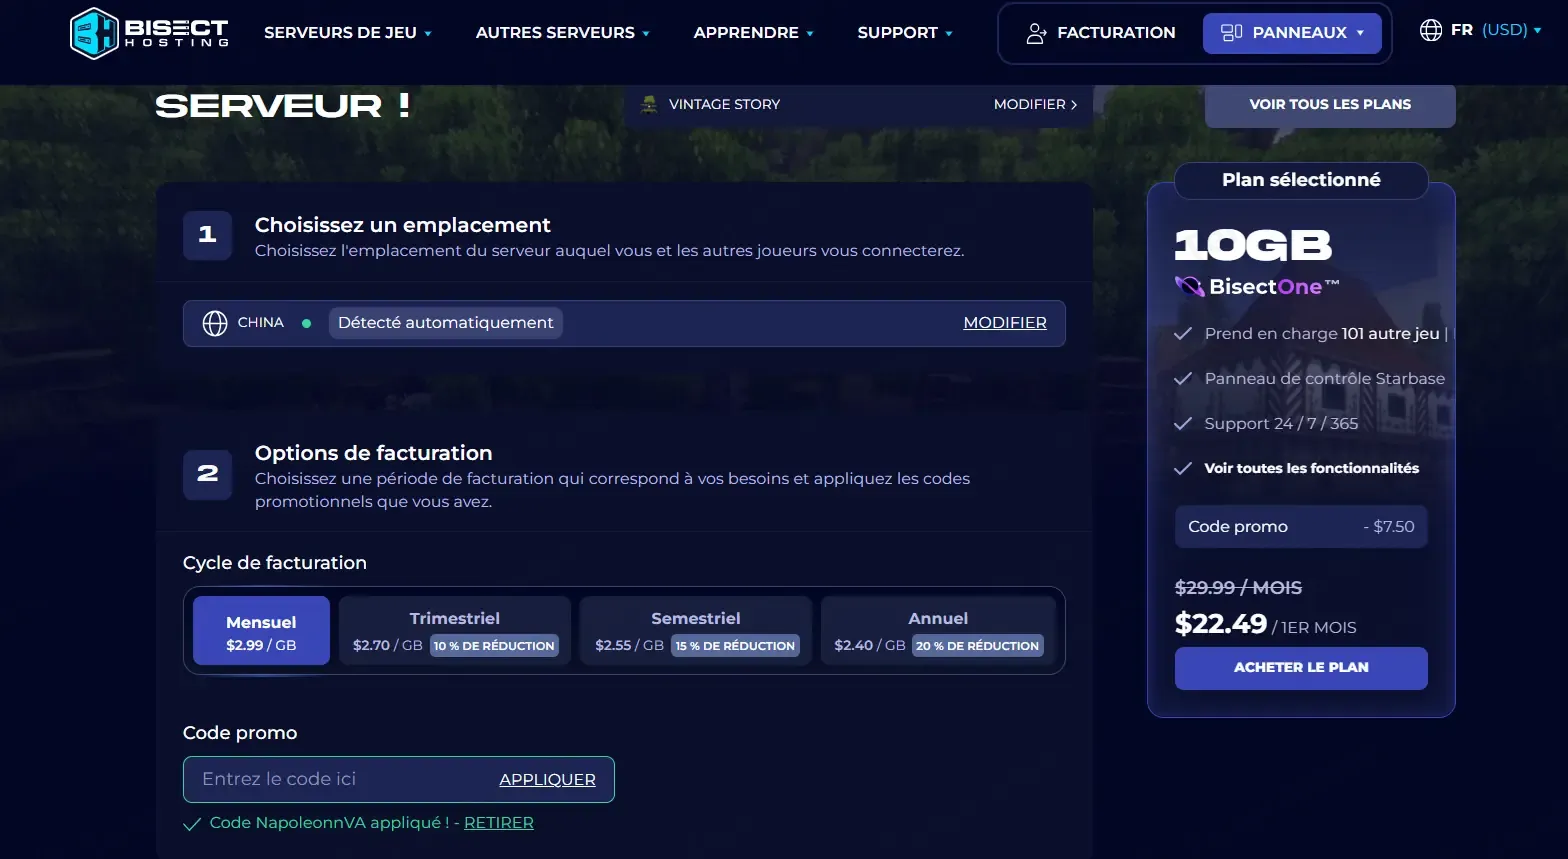Click the 20 % de réduction badge

click(x=977, y=646)
